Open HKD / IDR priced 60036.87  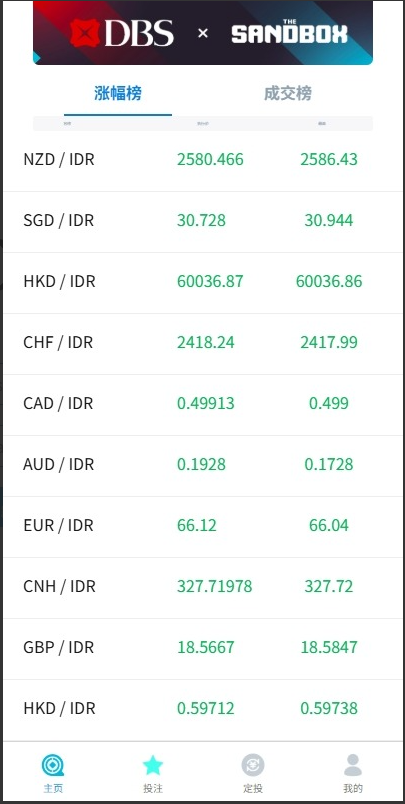pos(203,282)
